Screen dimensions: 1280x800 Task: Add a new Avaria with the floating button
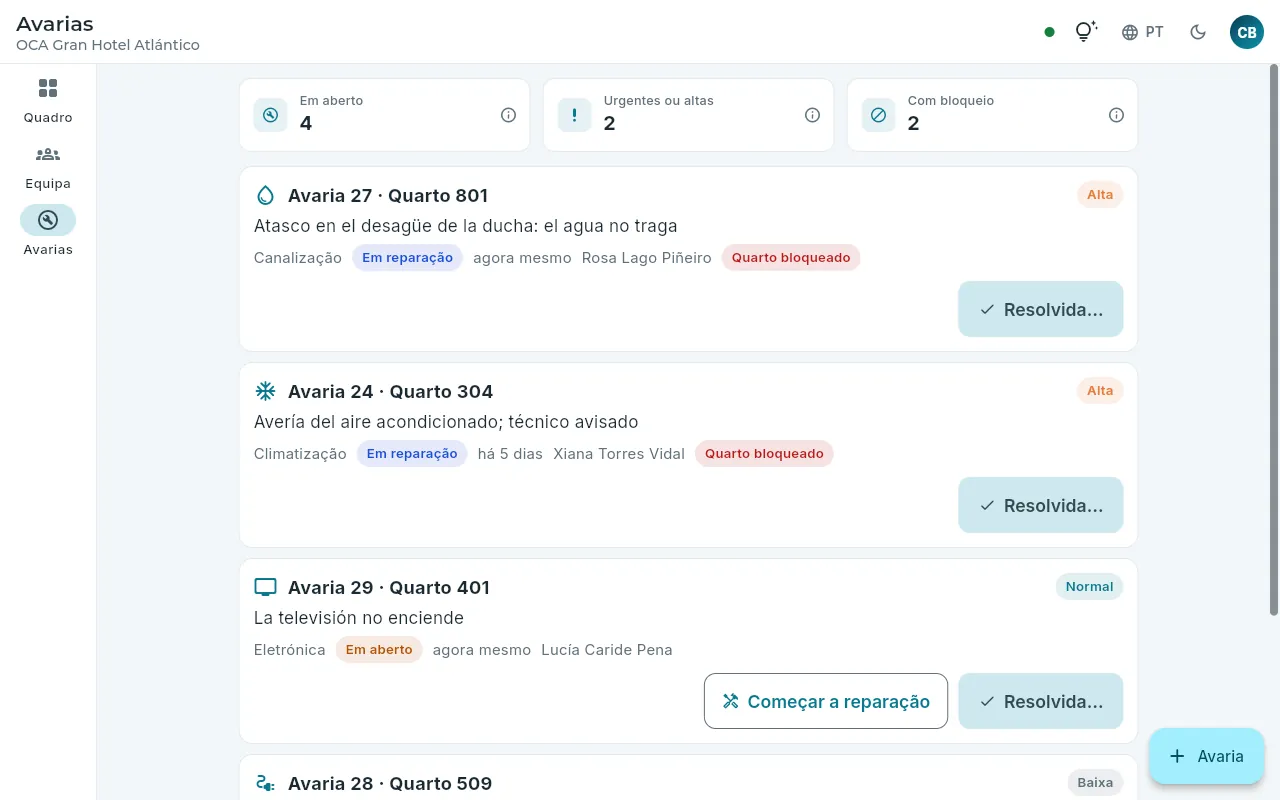(1207, 756)
